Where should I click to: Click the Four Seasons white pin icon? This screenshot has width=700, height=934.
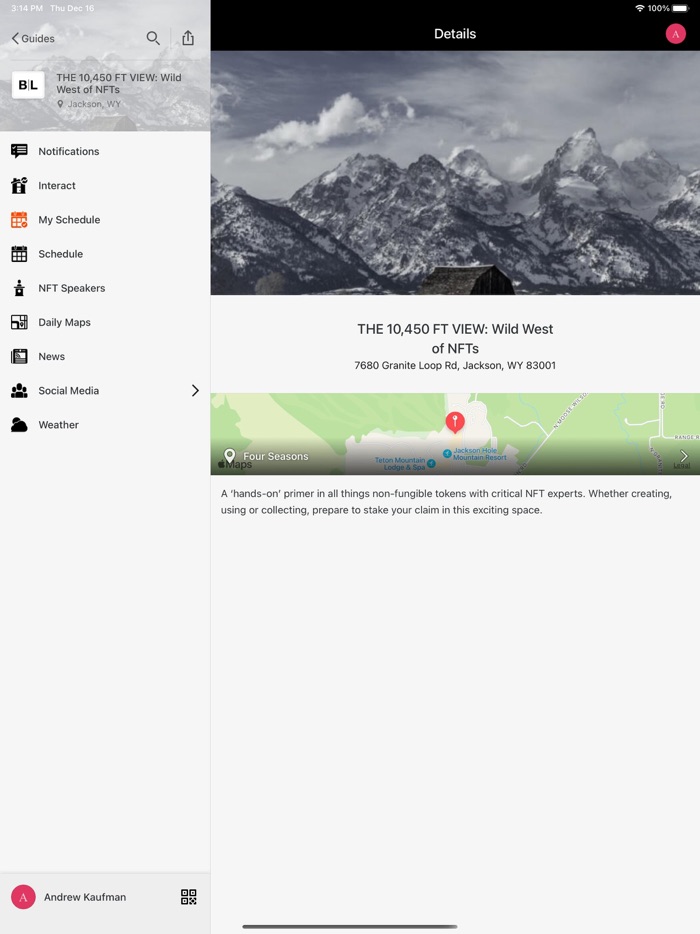229,456
